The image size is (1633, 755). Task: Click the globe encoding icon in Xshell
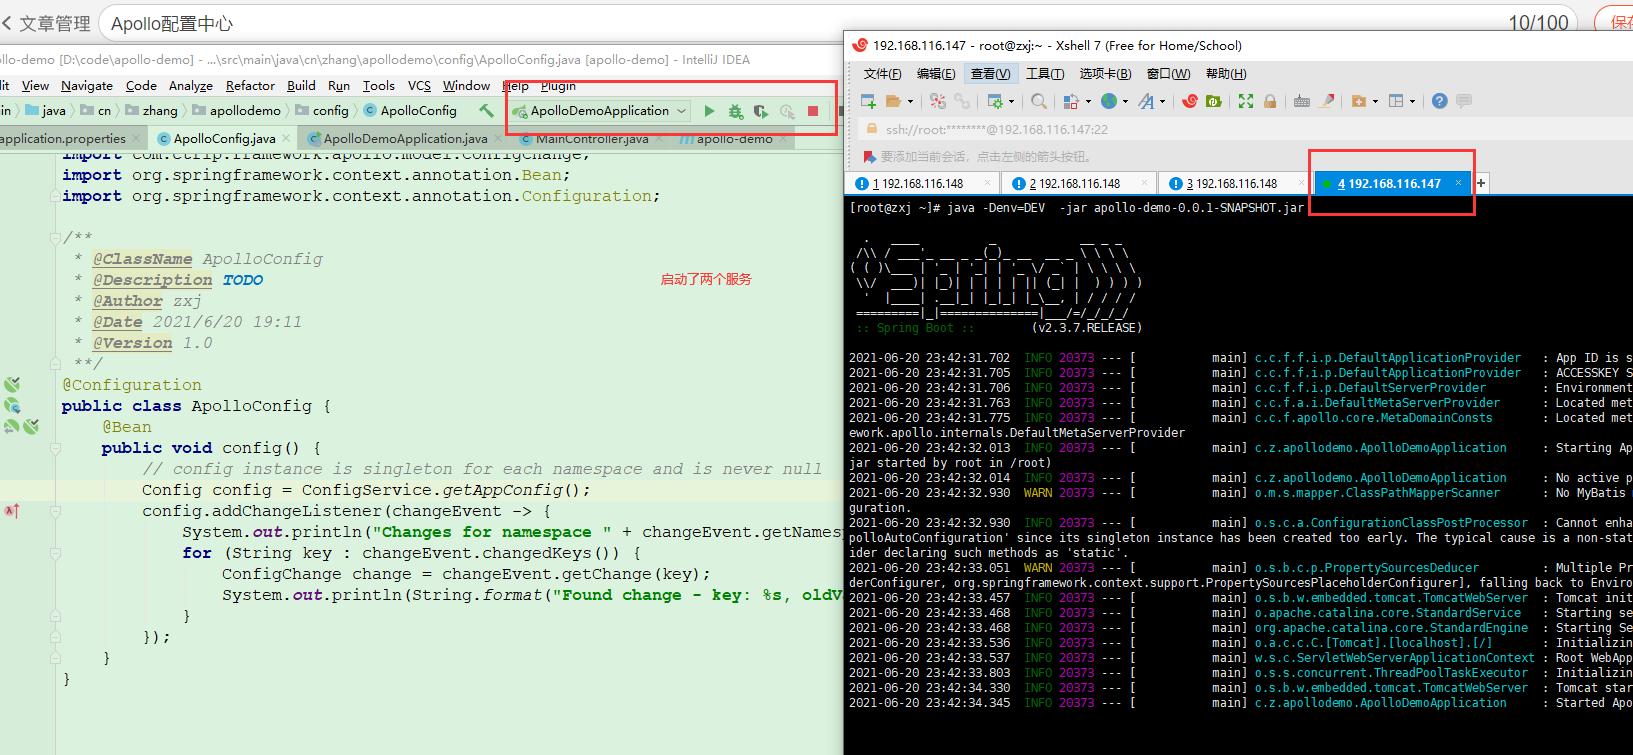click(1108, 101)
